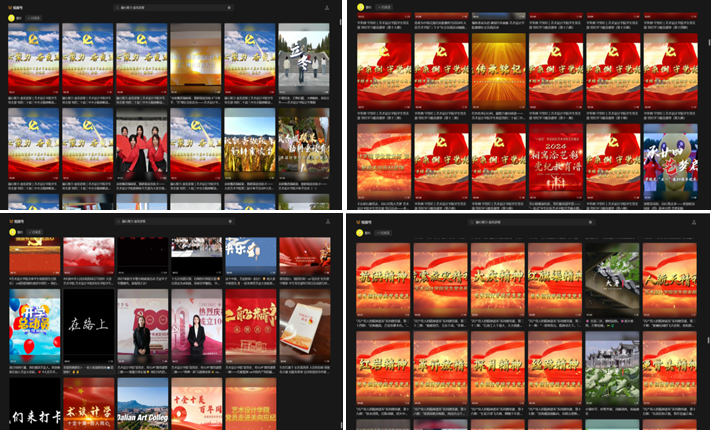711x430 pixels.
Task: Clear the search text in the top-left window
Action: [228, 6]
